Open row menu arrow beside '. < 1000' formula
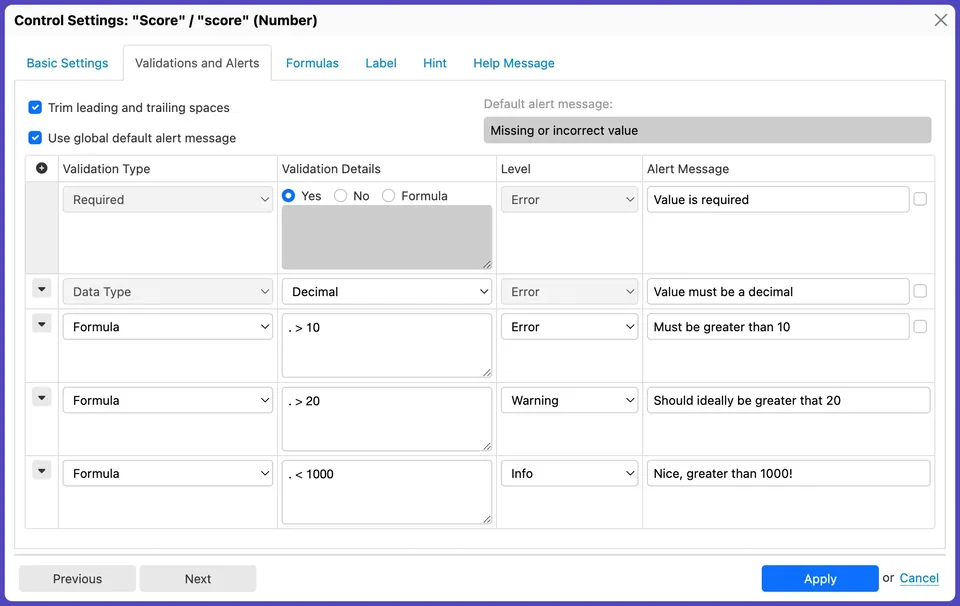 tap(41, 471)
